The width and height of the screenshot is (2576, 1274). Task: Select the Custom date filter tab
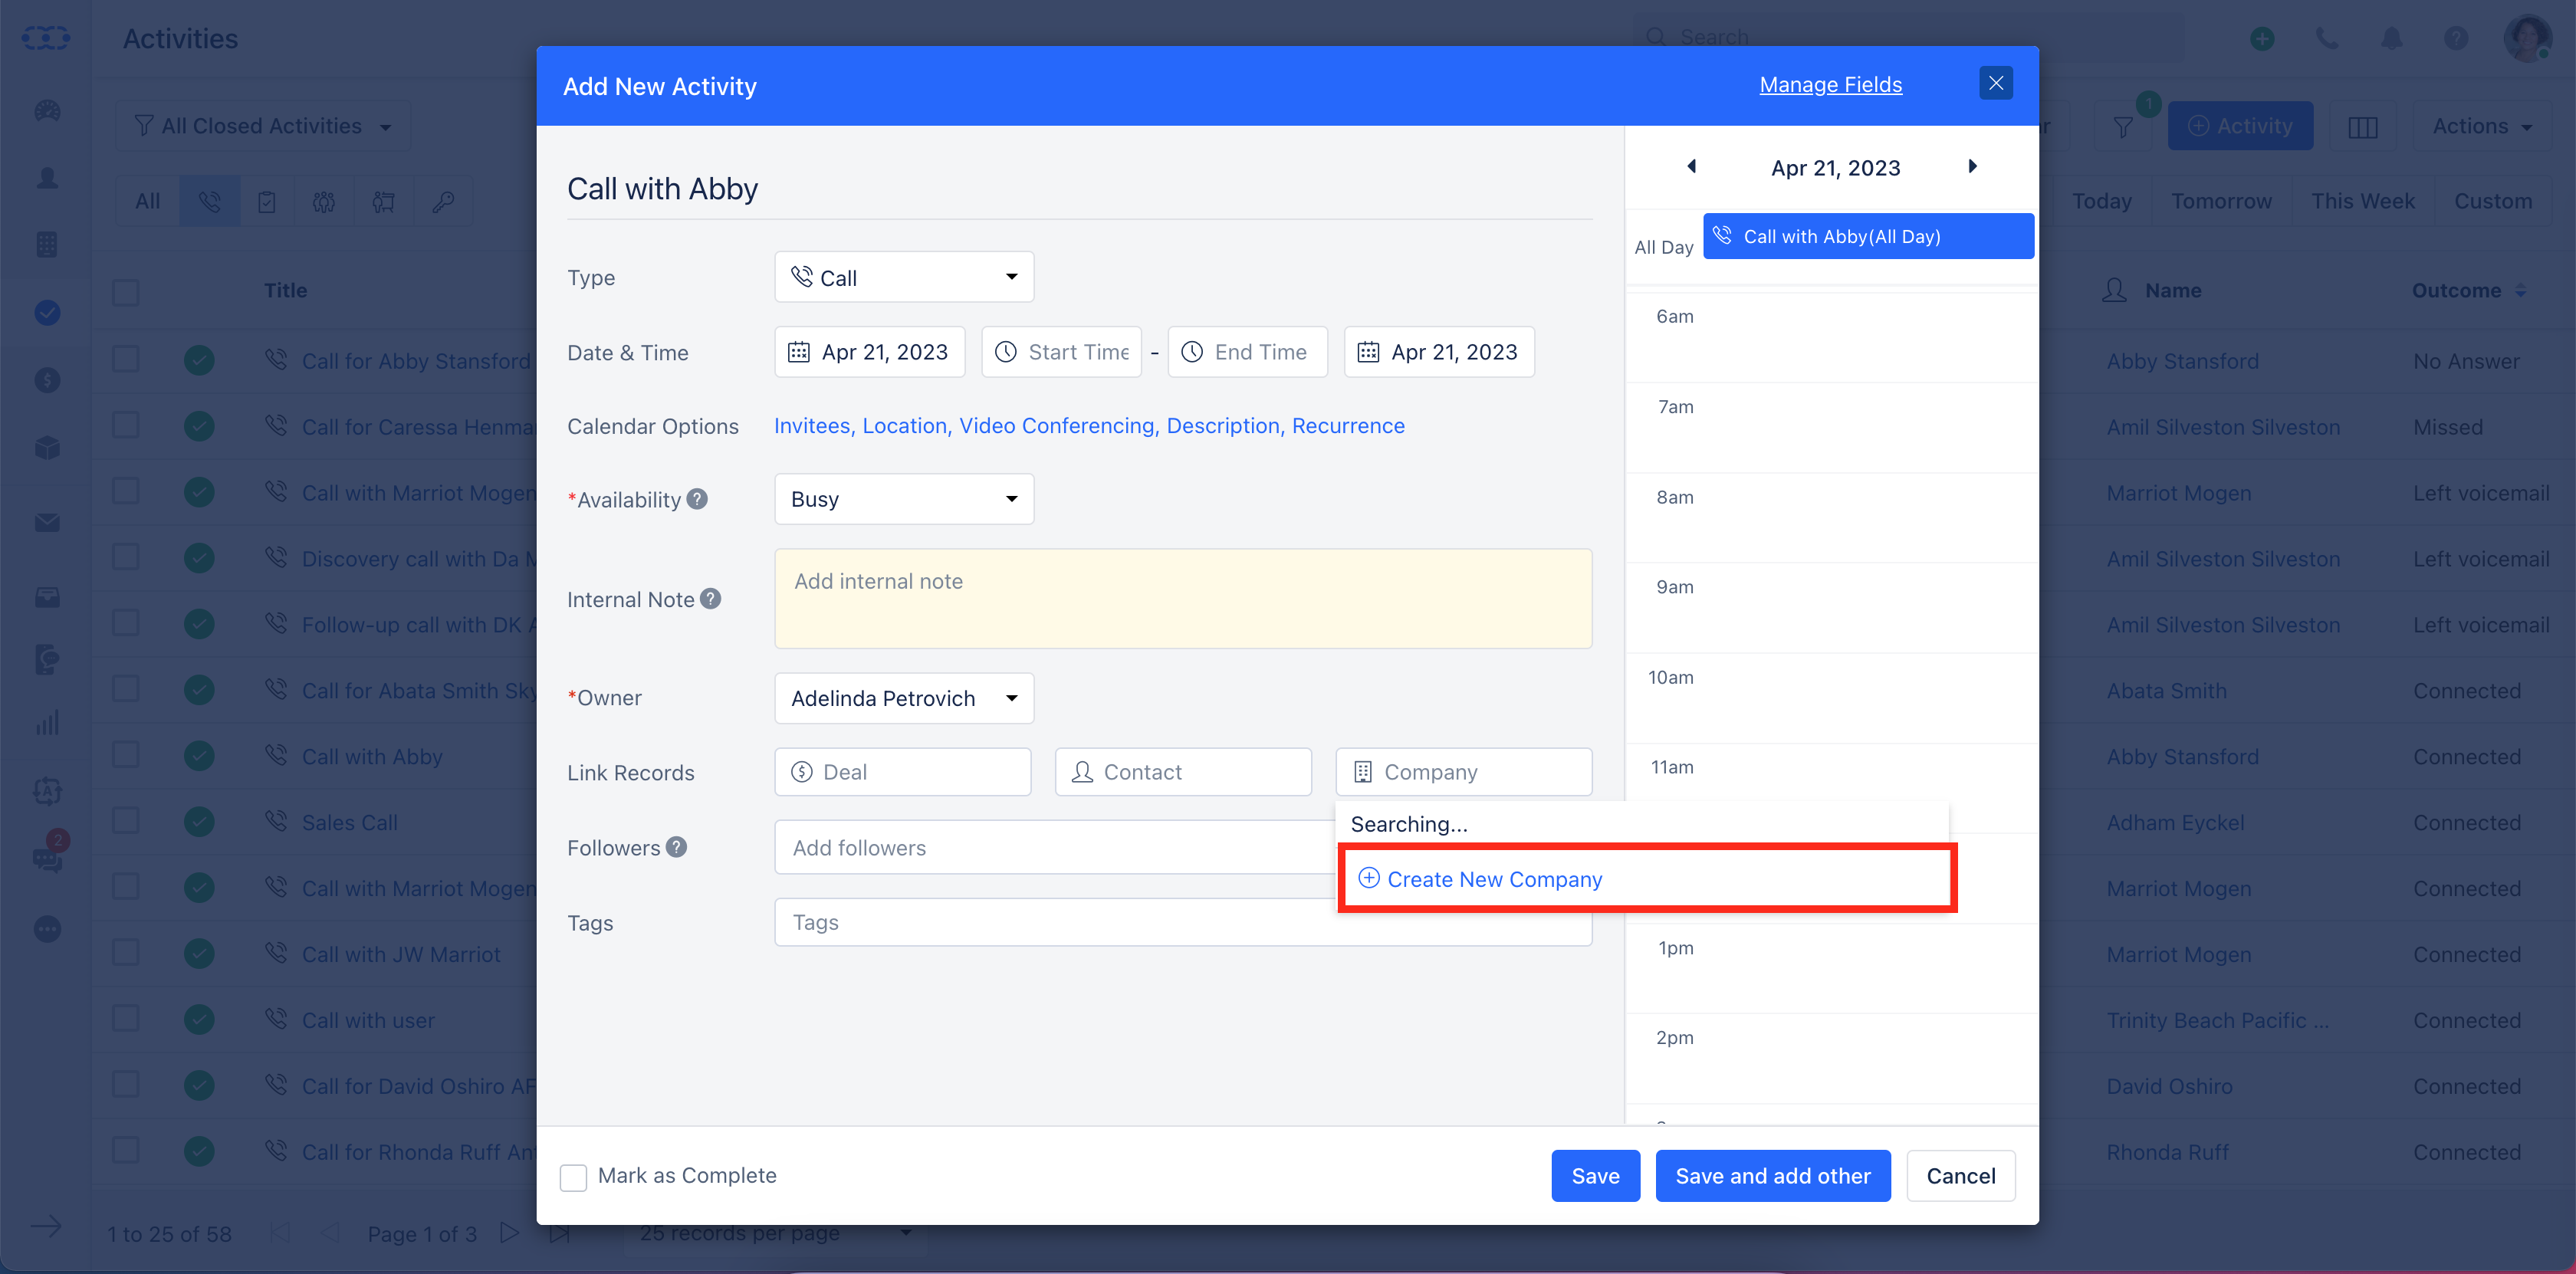tap(2493, 201)
